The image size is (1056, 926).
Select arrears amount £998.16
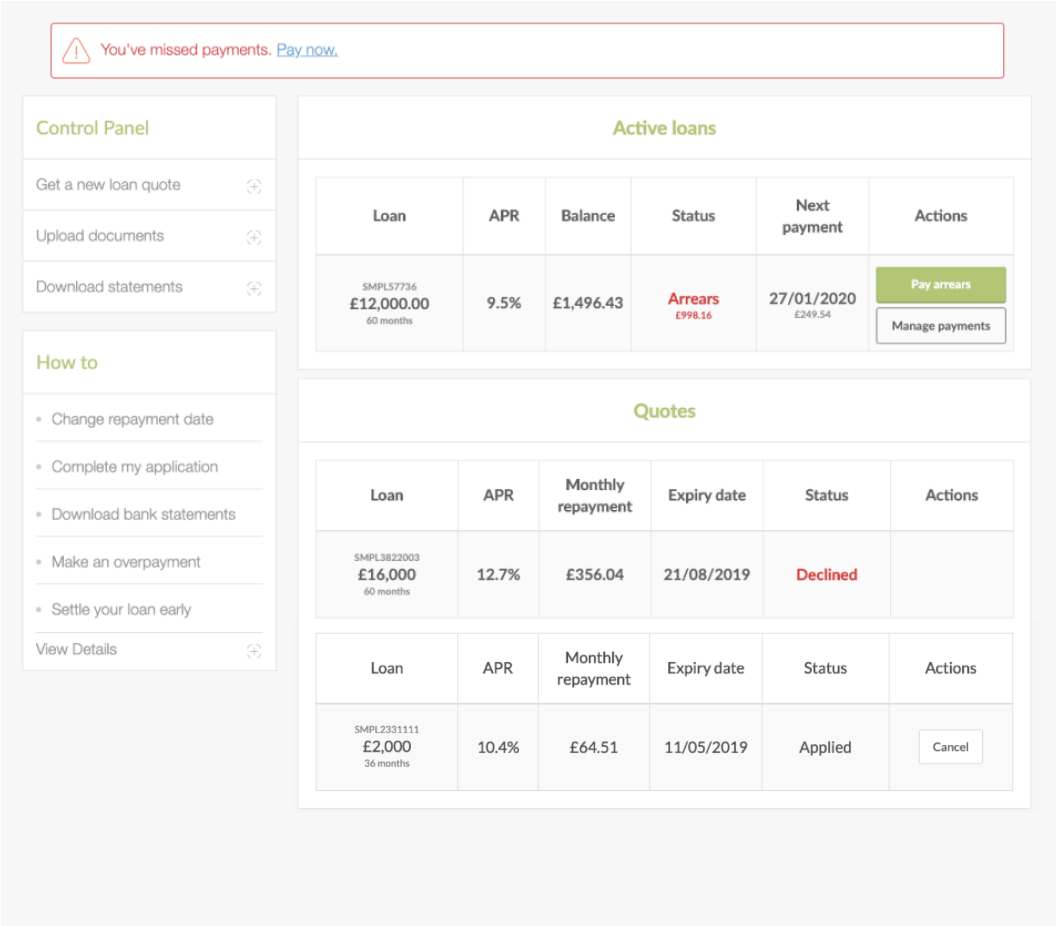tap(693, 315)
